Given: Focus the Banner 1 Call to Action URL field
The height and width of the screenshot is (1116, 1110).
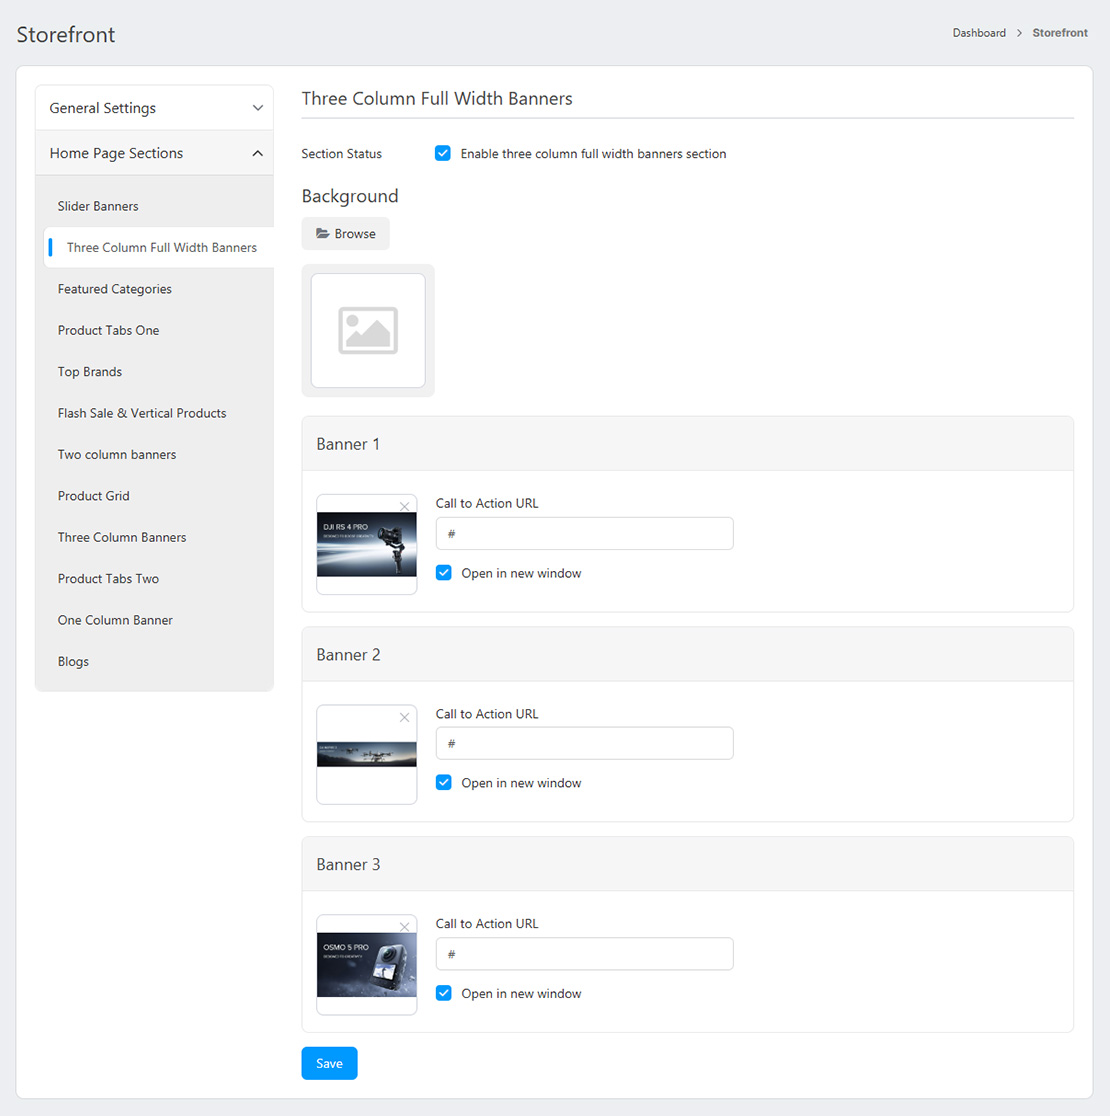Looking at the screenshot, I should 584,534.
